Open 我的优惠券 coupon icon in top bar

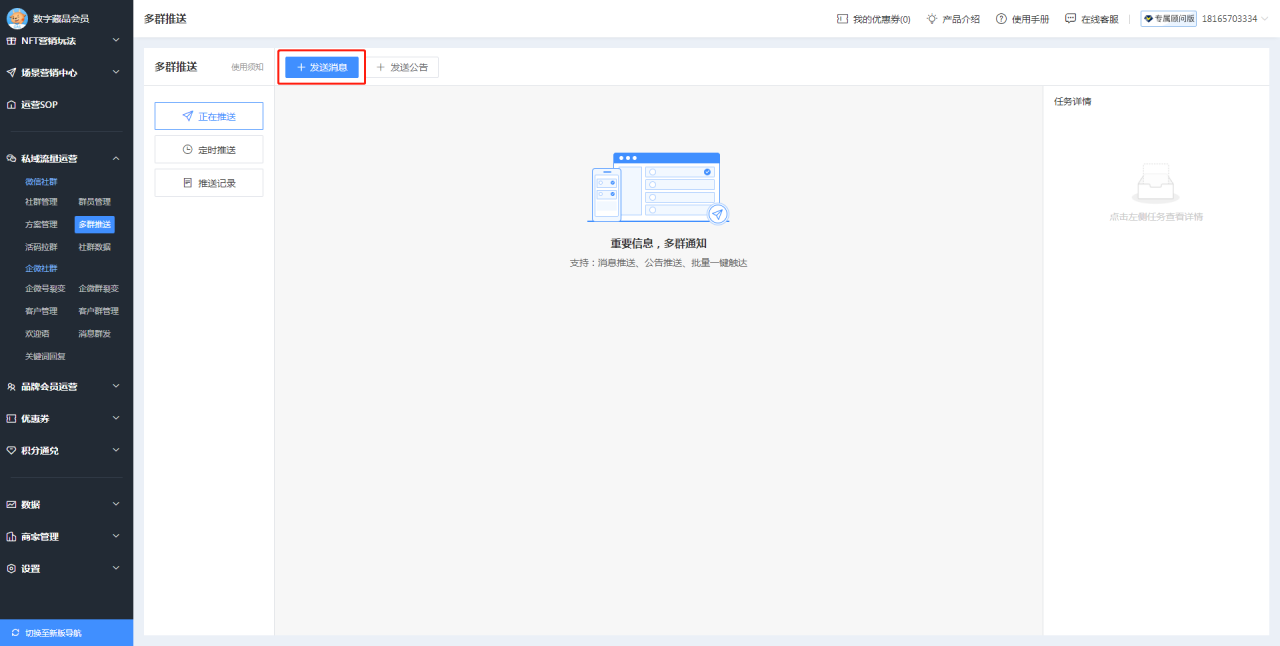tap(845, 18)
